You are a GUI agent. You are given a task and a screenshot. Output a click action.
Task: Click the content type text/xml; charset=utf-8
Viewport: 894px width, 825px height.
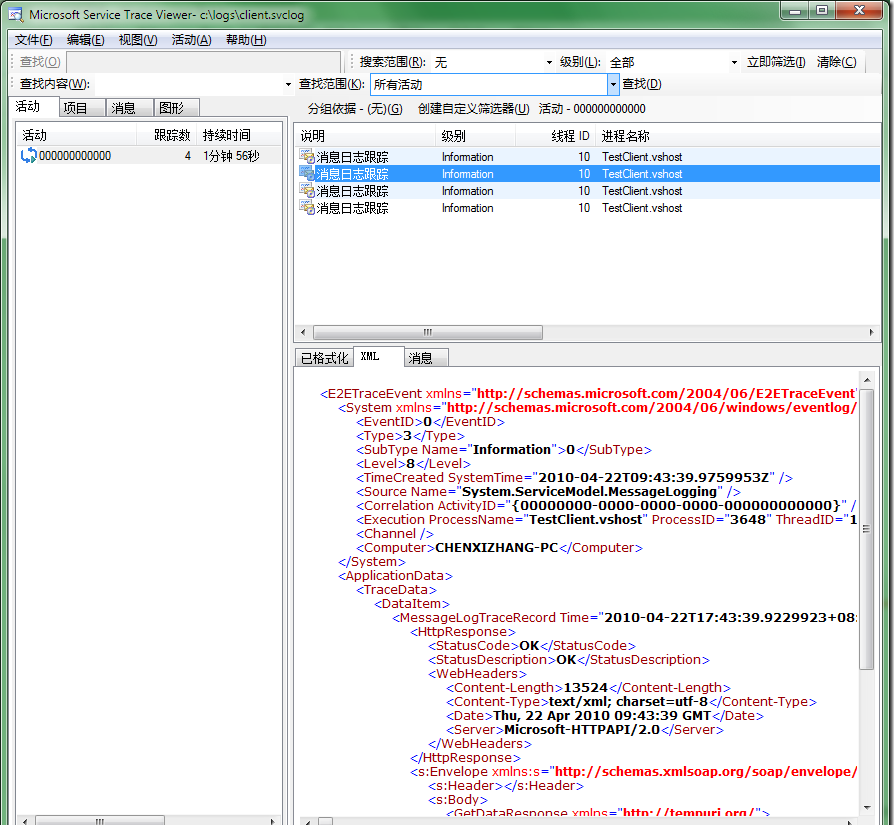(x=628, y=702)
